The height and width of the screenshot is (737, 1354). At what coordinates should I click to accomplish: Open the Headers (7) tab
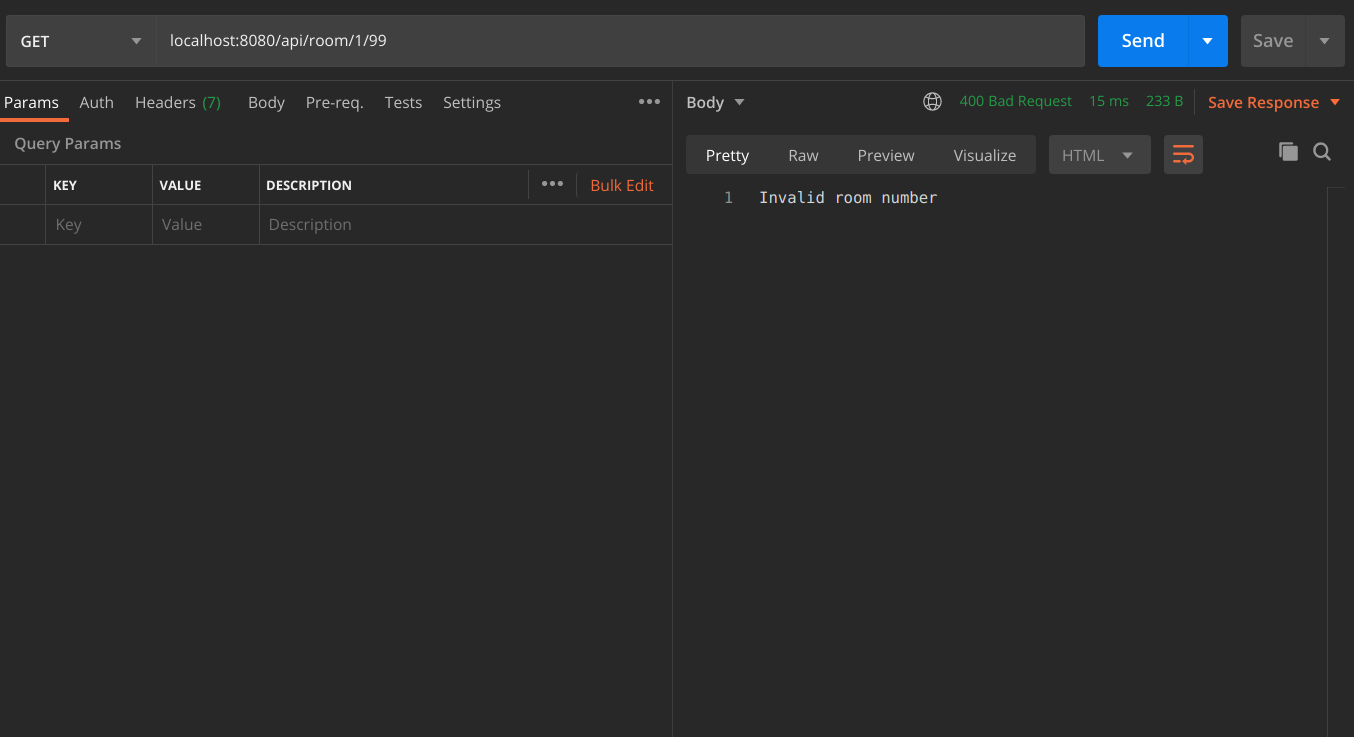click(x=178, y=103)
